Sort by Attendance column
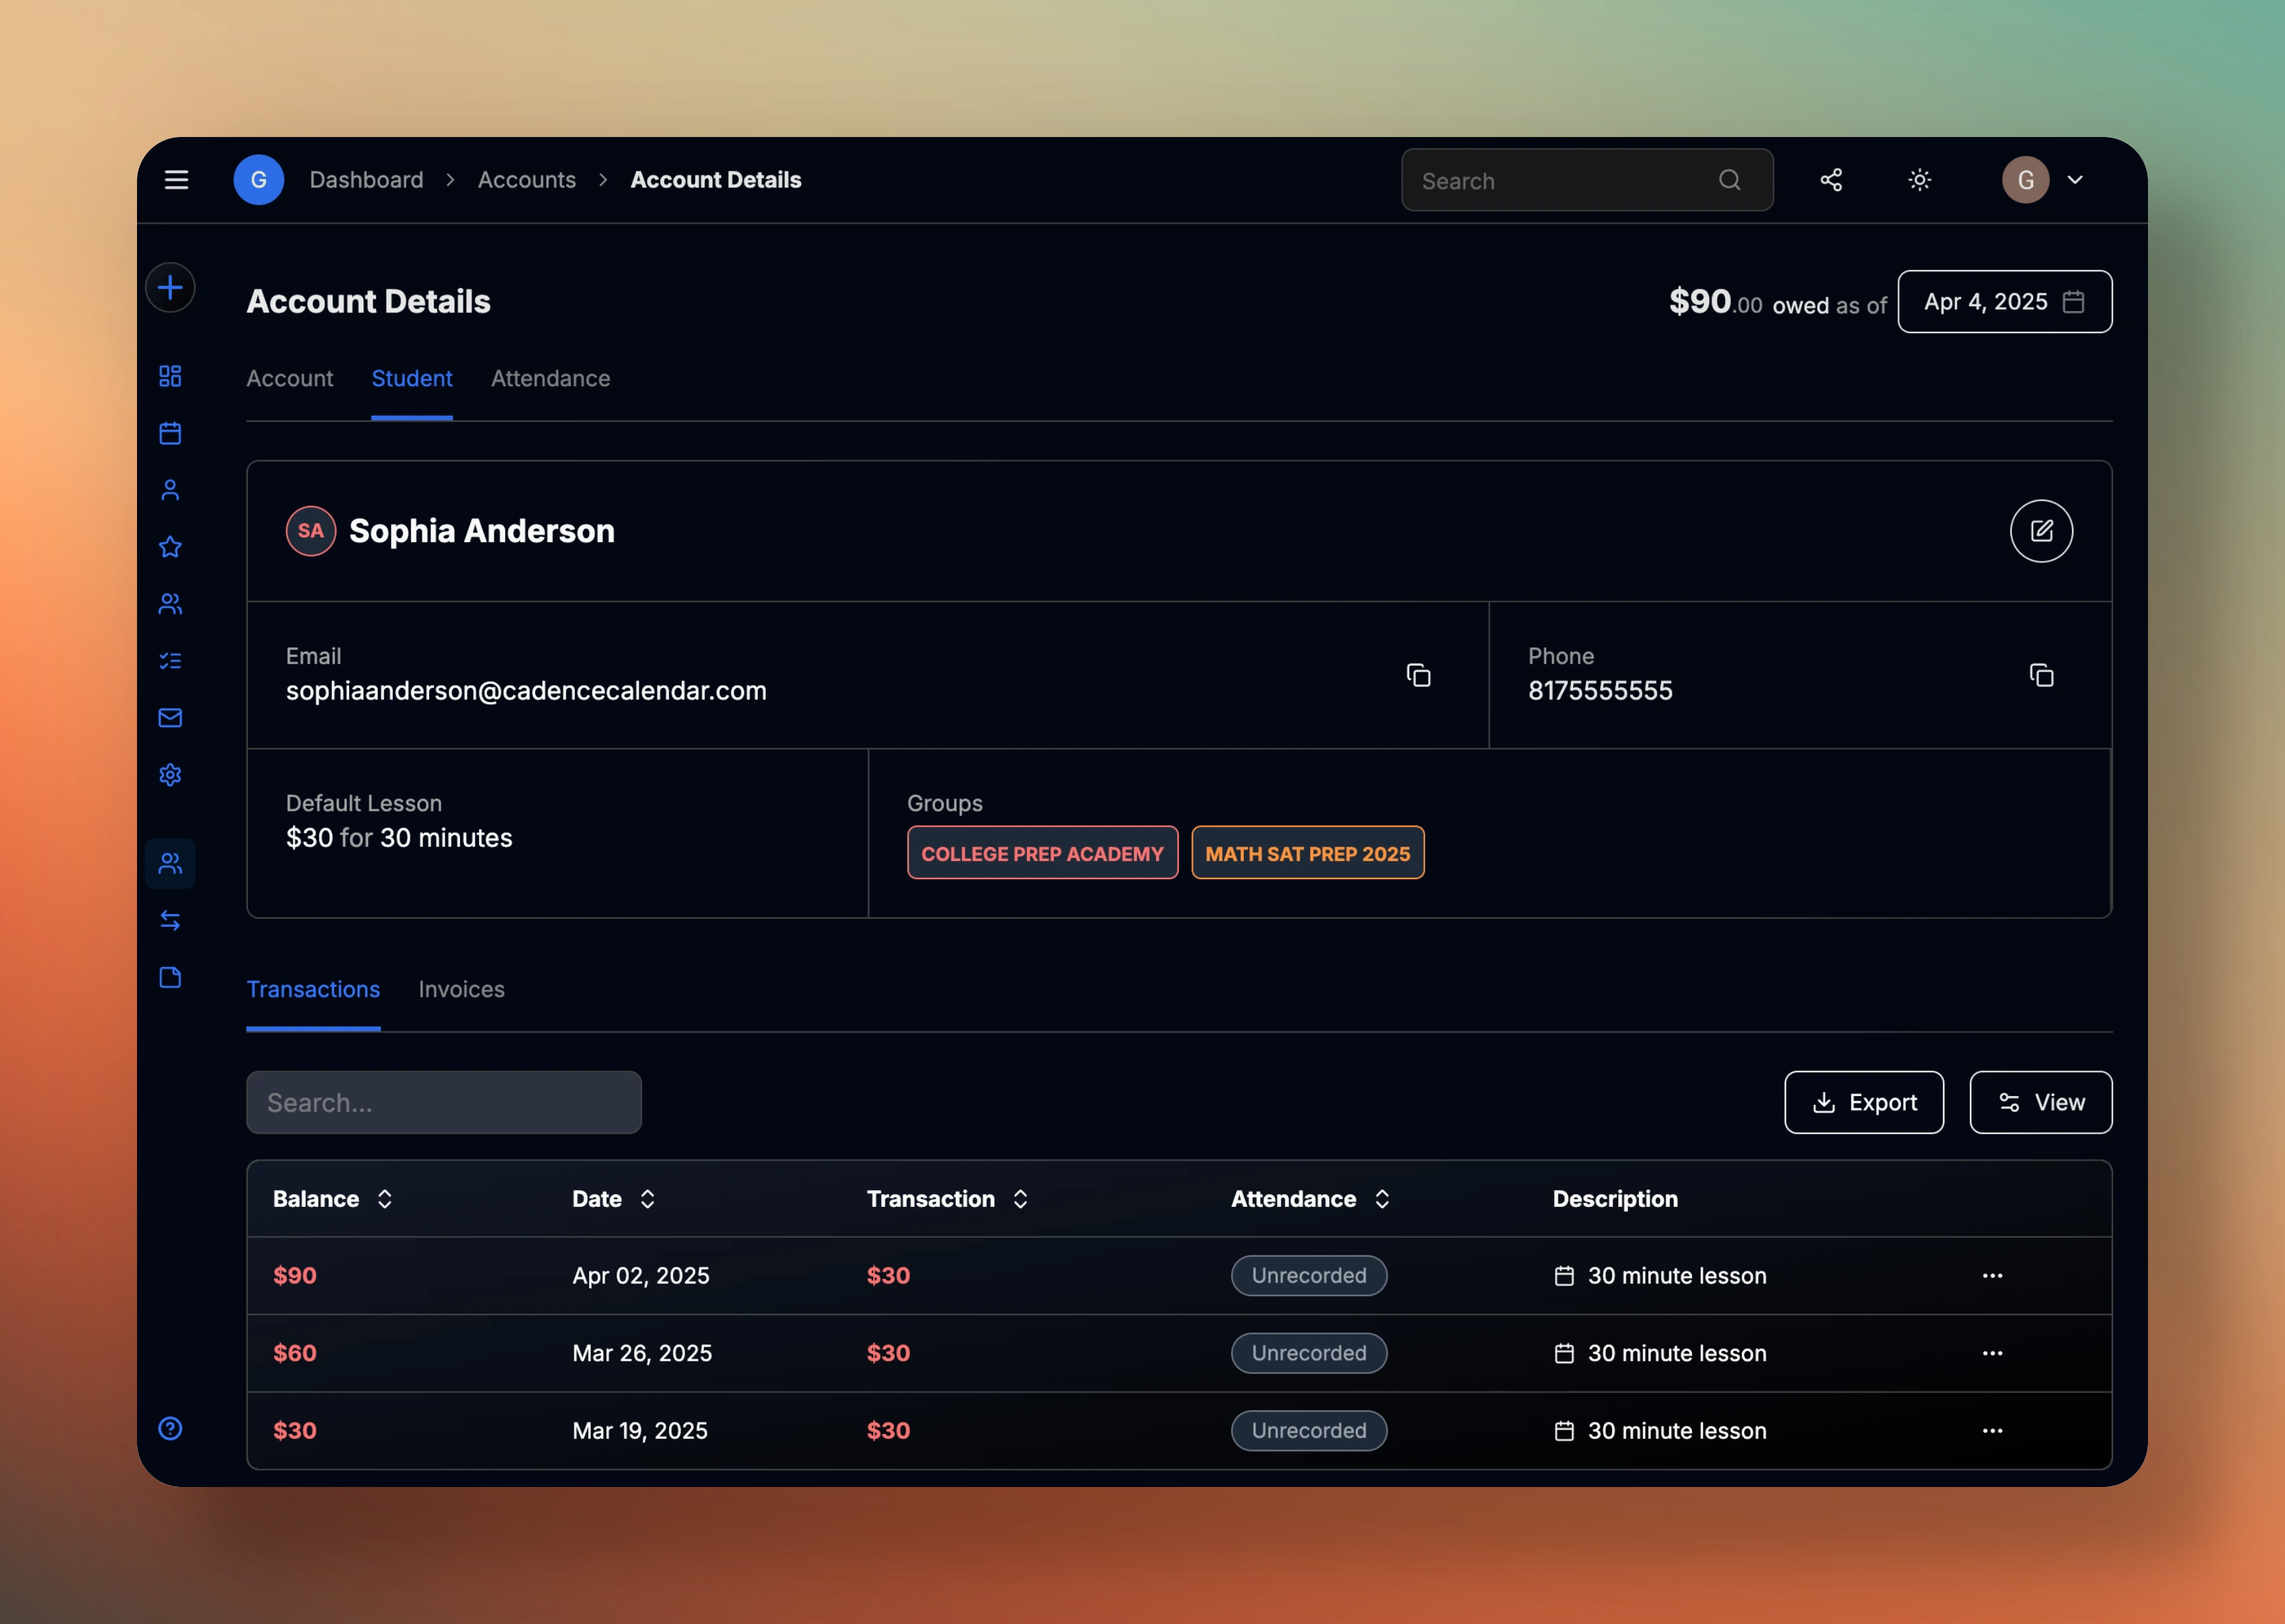The height and width of the screenshot is (1624, 2285). click(x=1310, y=1198)
